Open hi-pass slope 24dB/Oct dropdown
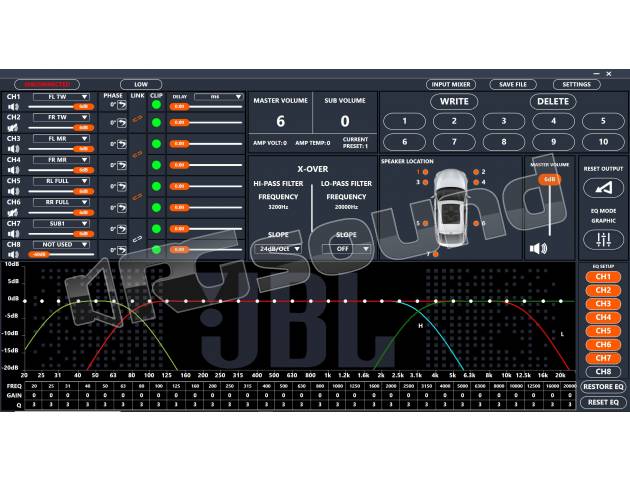 coord(278,249)
